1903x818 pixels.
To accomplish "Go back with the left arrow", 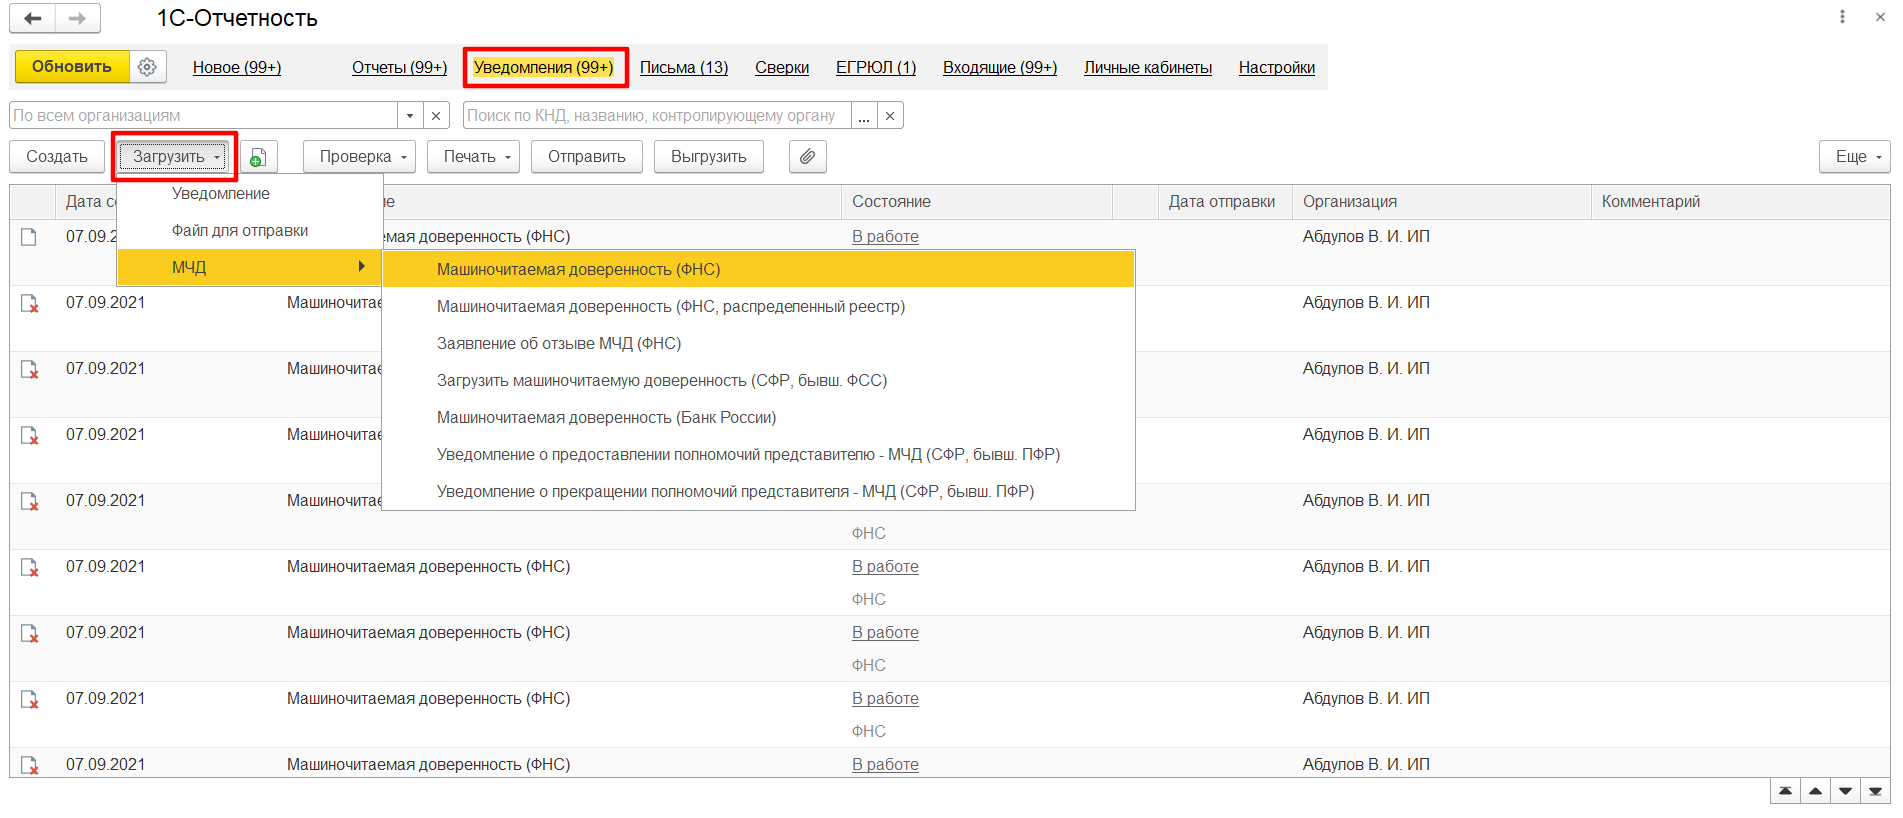I will [33, 18].
